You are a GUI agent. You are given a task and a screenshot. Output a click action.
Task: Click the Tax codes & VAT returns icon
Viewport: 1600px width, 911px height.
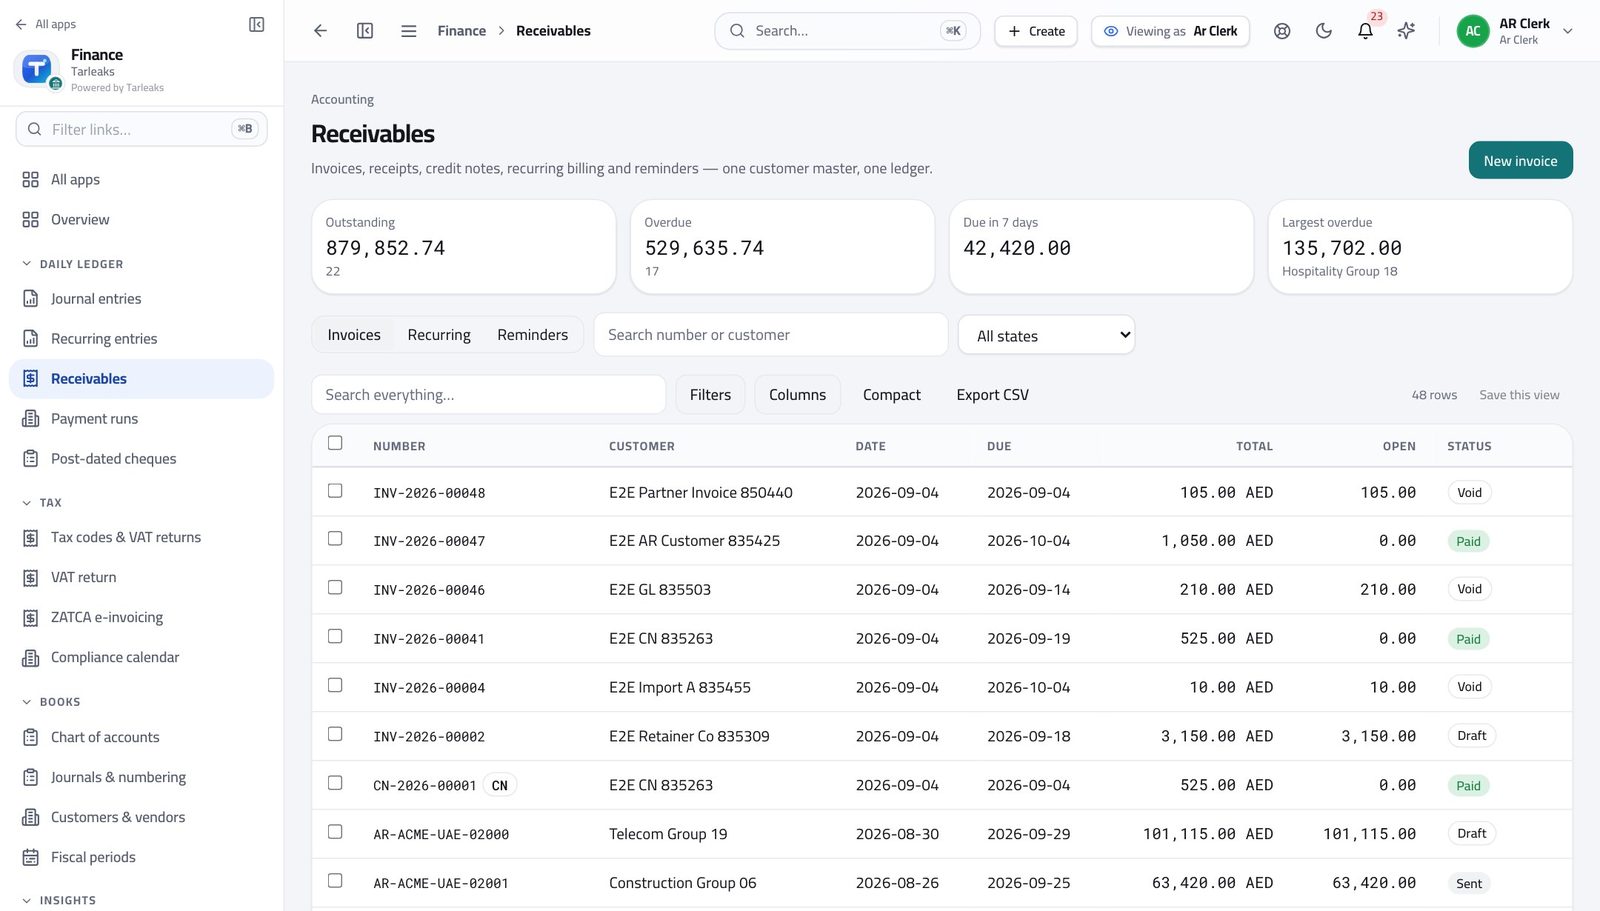[31, 538]
